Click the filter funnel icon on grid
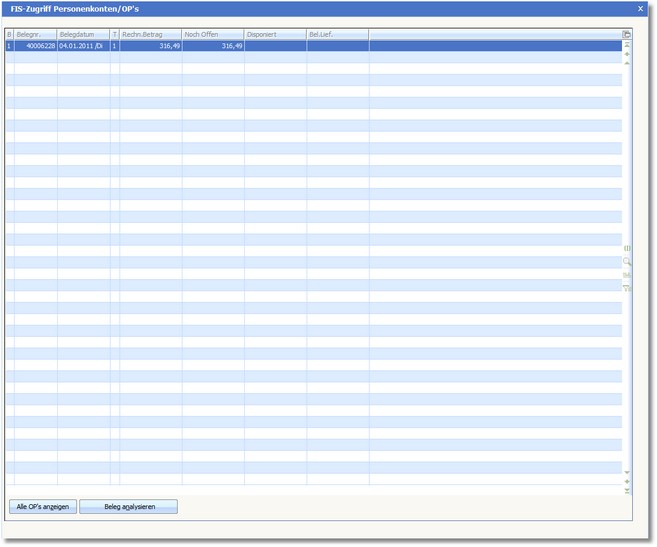This screenshot has height=547, width=657. point(627,288)
